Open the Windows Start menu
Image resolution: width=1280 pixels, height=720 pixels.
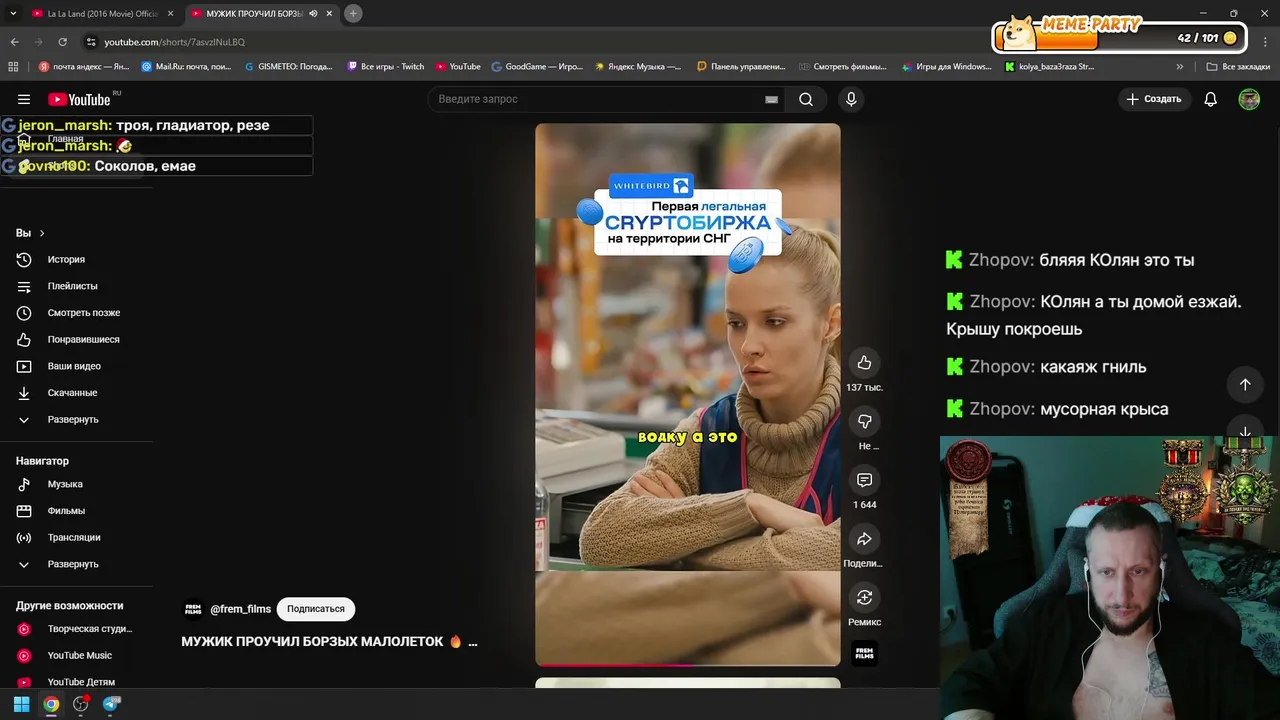tap(21, 704)
